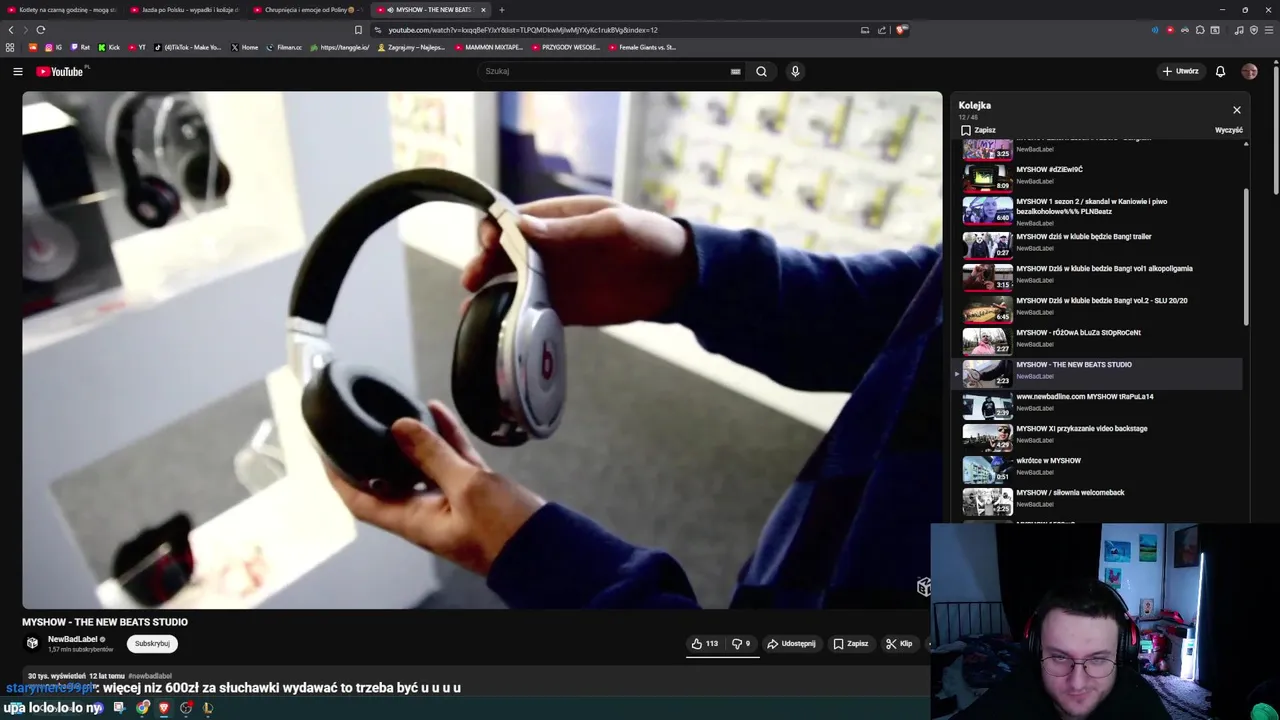
Task: Open the Brave VPN shield icon
Action: pos(1254,30)
